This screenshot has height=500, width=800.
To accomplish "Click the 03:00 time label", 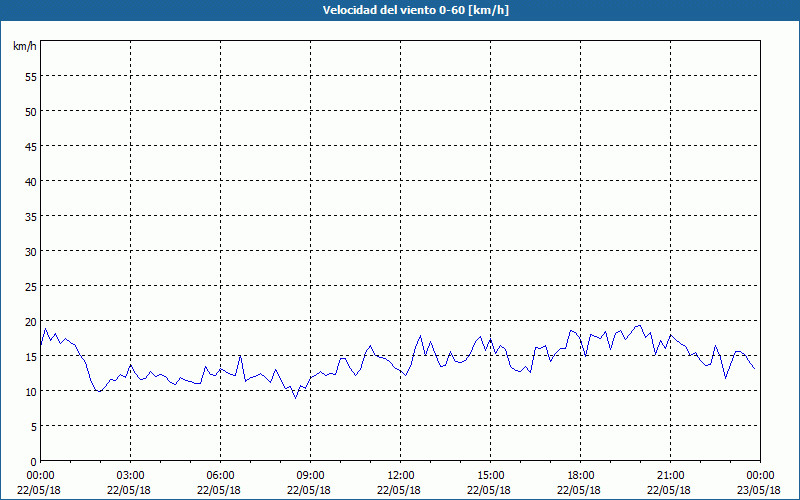I will coord(131,476).
